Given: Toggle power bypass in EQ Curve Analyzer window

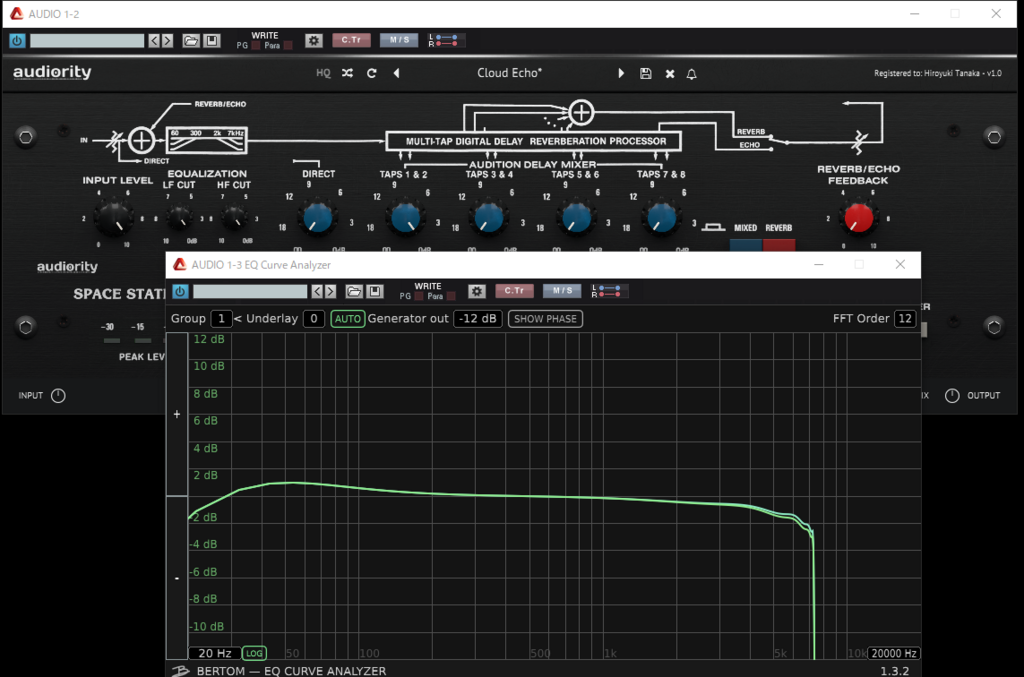Looking at the screenshot, I should pos(180,291).
